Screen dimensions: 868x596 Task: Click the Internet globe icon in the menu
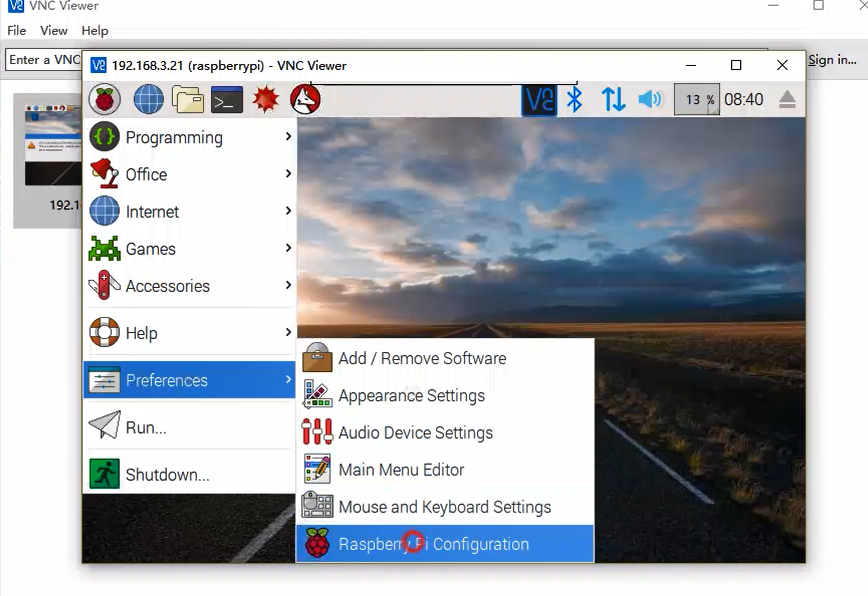pos(105,211)
